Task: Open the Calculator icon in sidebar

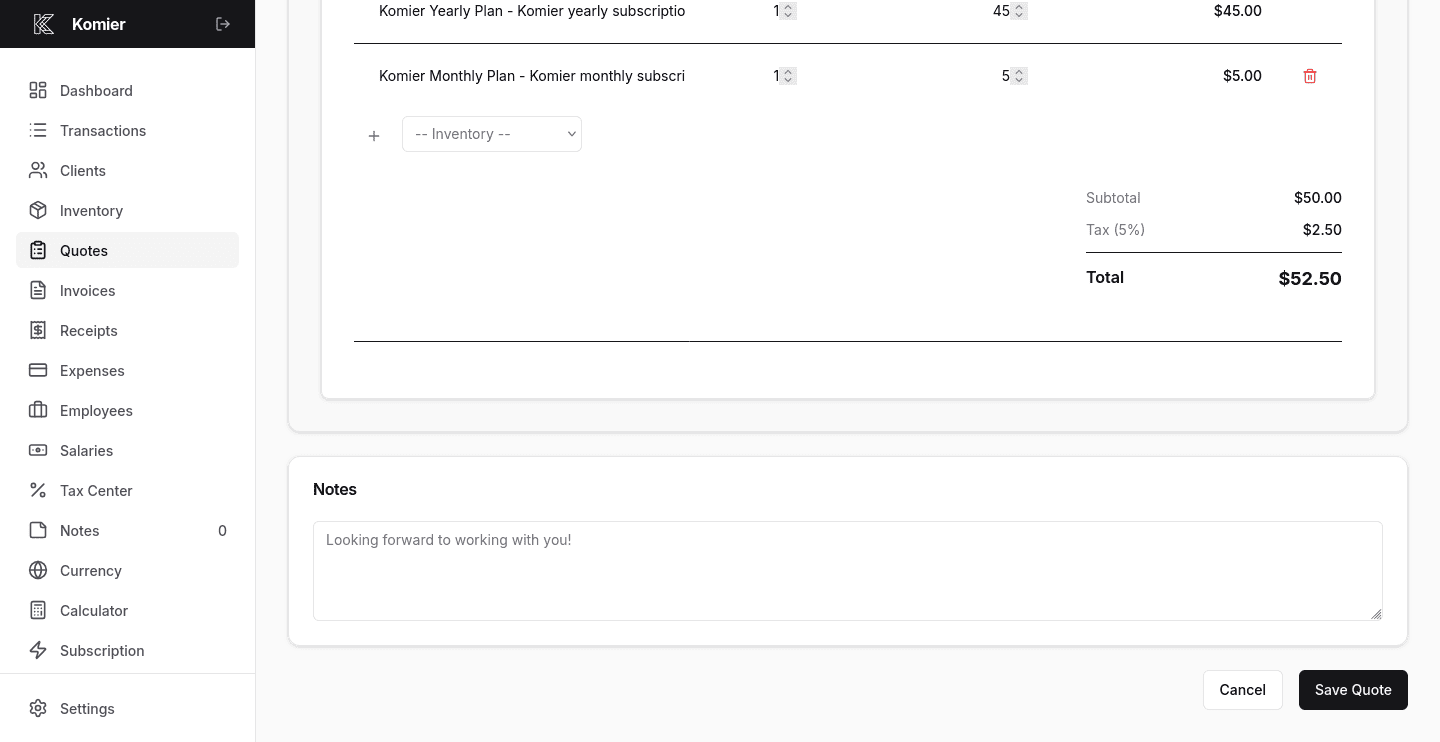Action: pyautogui.click(x=38, y=611)
